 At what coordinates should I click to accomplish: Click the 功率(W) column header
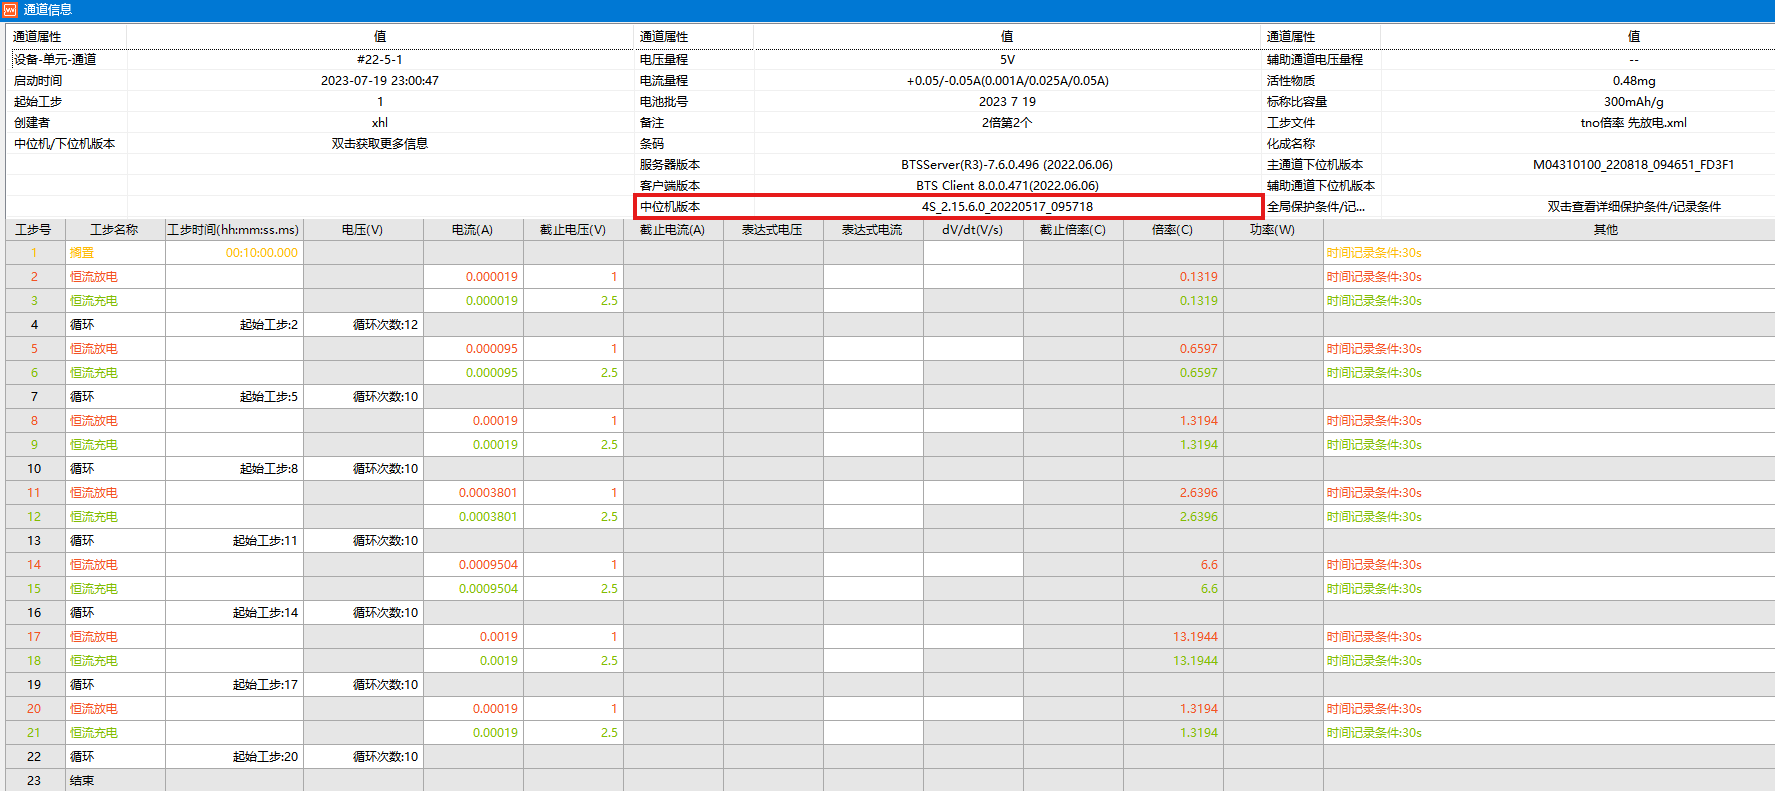point(1272,230)
